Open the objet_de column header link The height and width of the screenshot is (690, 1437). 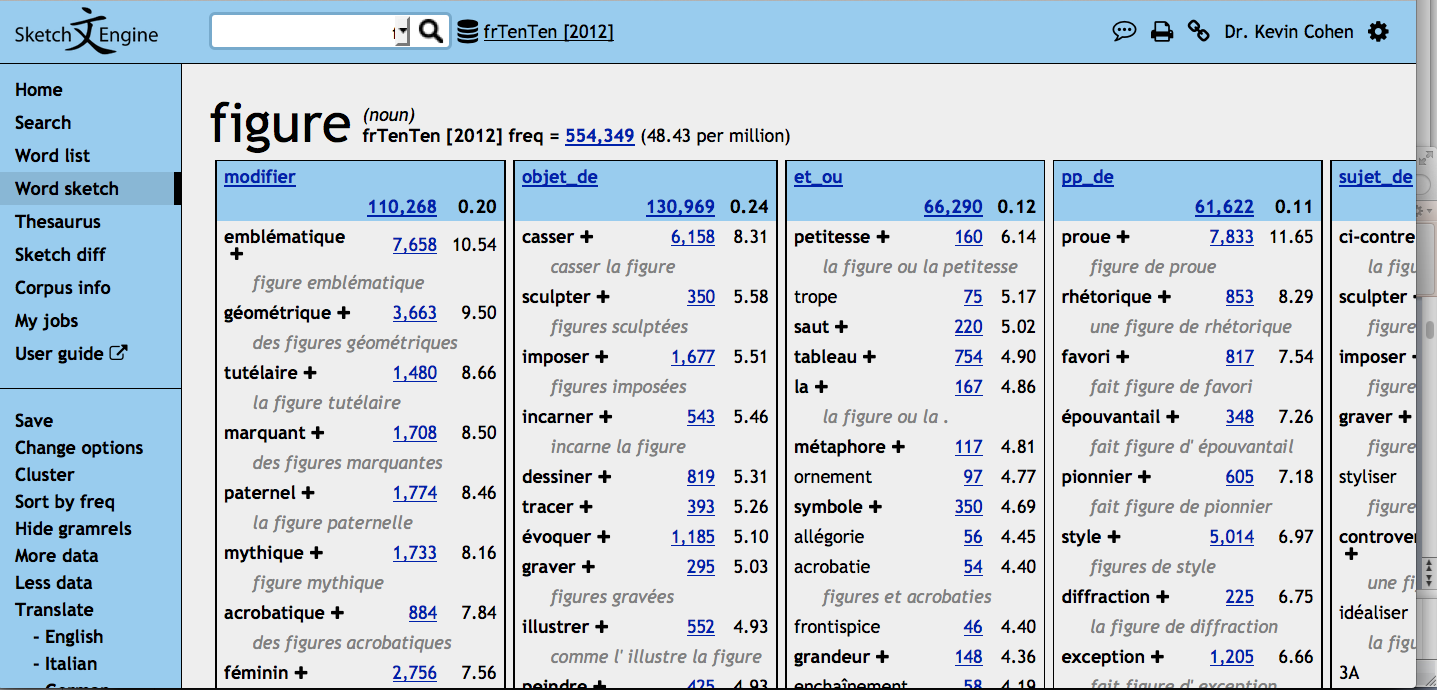[x=559, y=177]
